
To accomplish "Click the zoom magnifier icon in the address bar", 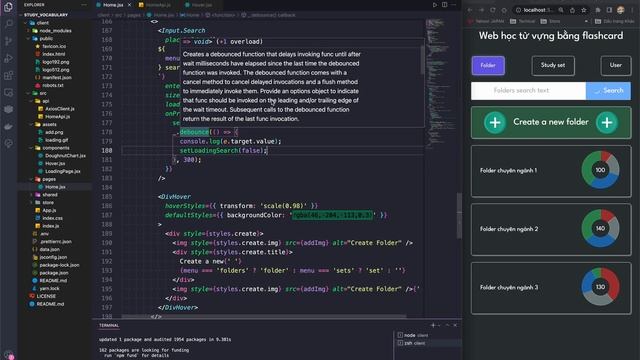I will [561, 10].
